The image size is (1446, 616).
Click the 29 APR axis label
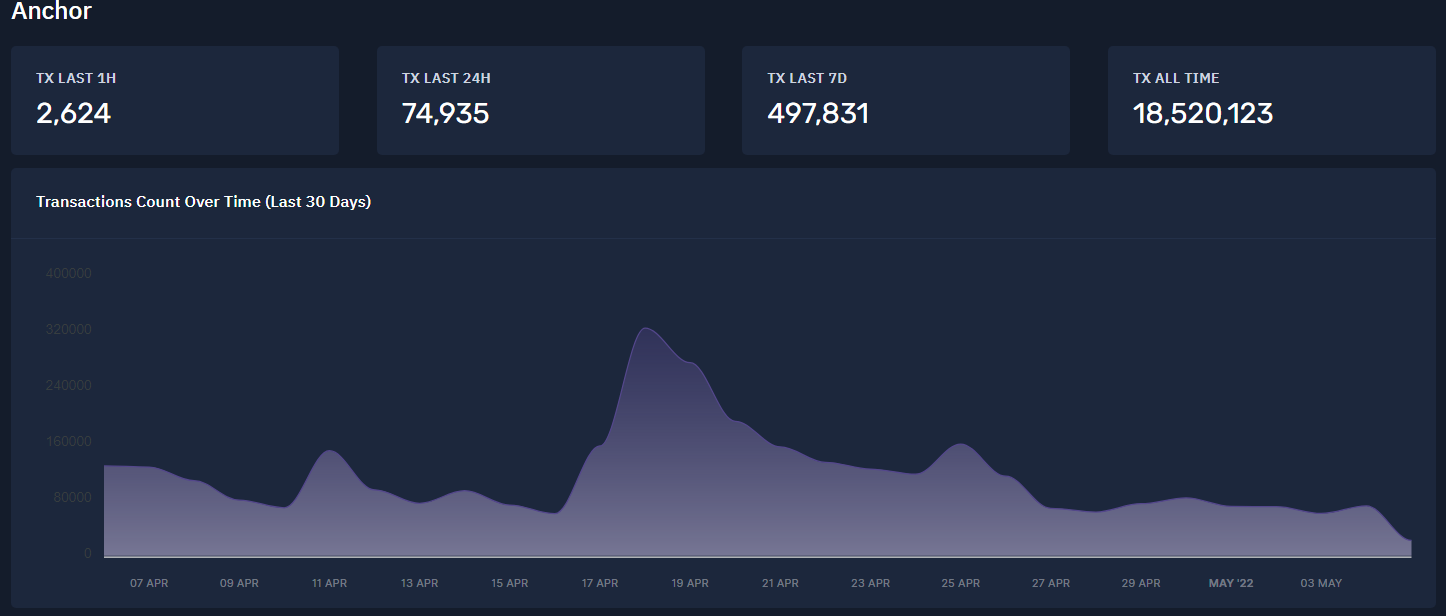[1141, 583]
